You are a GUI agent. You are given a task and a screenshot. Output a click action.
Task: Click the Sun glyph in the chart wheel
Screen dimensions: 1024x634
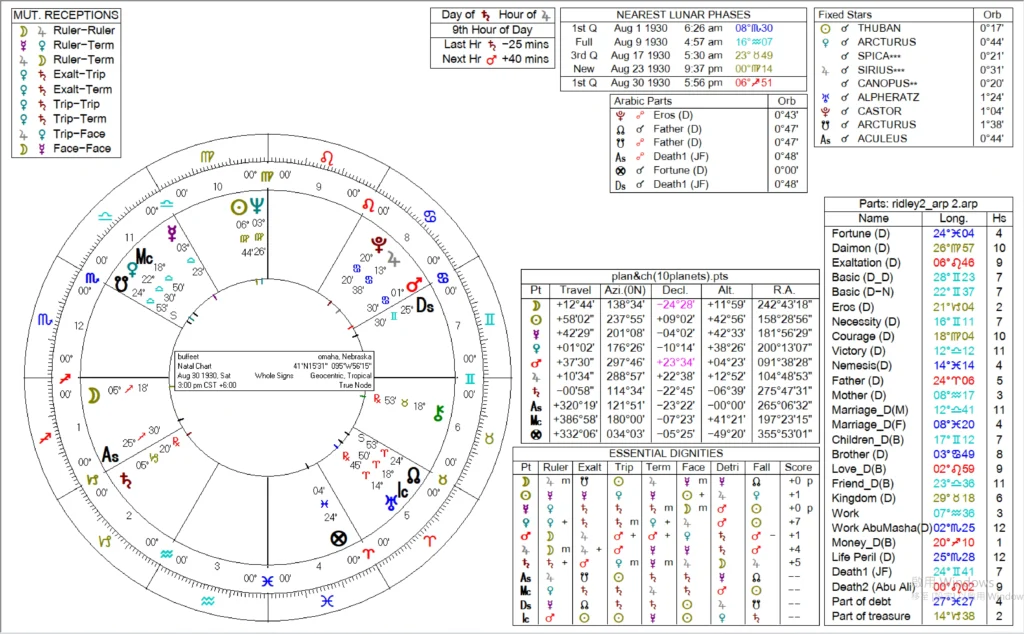click(239, 206)
